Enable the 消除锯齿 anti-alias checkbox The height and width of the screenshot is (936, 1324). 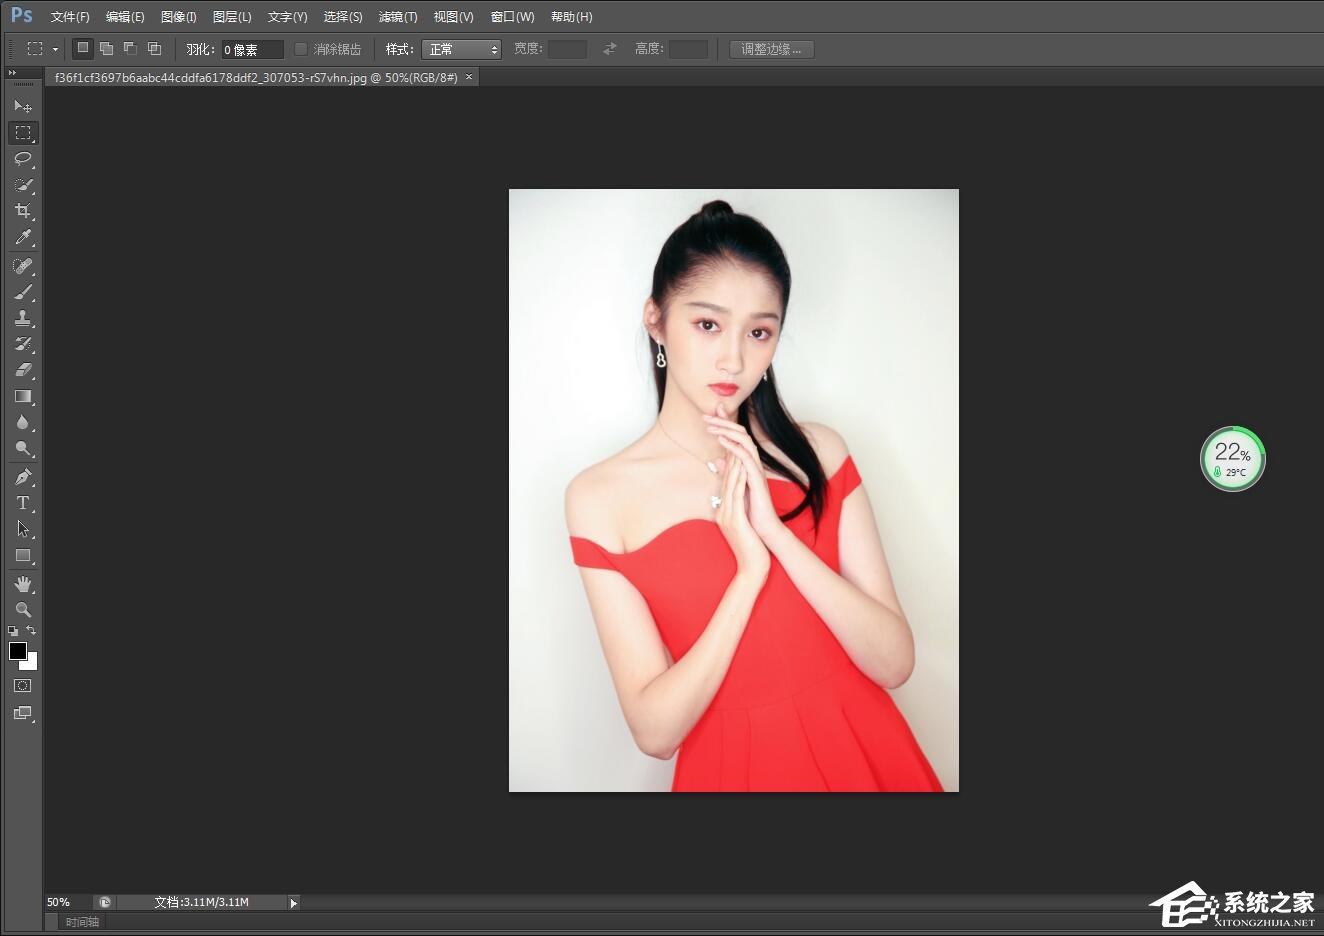[301, 48]
